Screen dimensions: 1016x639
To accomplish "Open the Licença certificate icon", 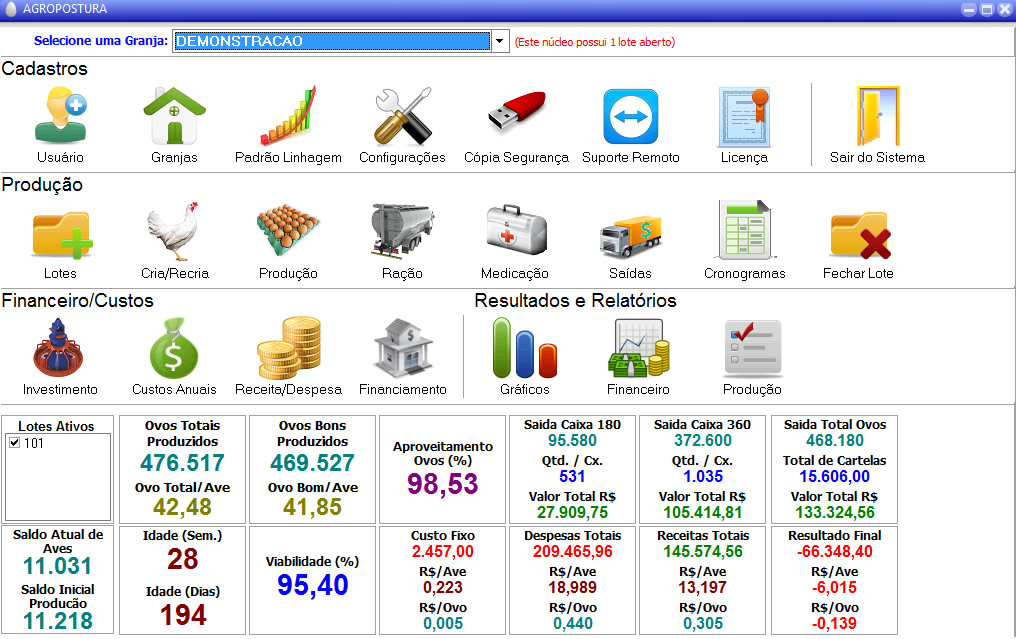I will (744, 116).
